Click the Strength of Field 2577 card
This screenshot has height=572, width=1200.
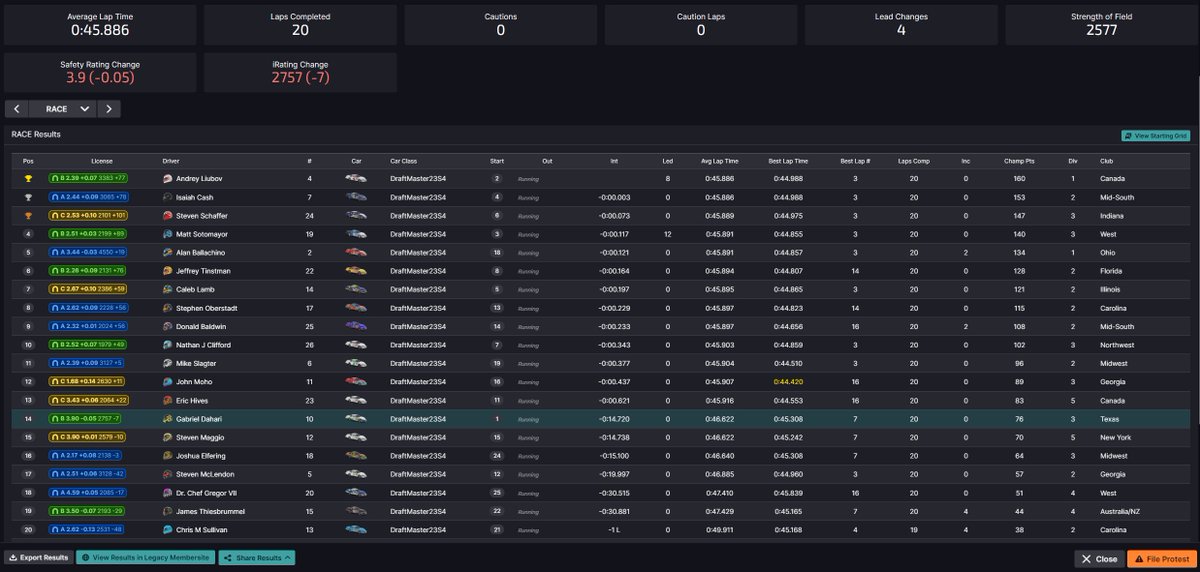coord(1101,25)
